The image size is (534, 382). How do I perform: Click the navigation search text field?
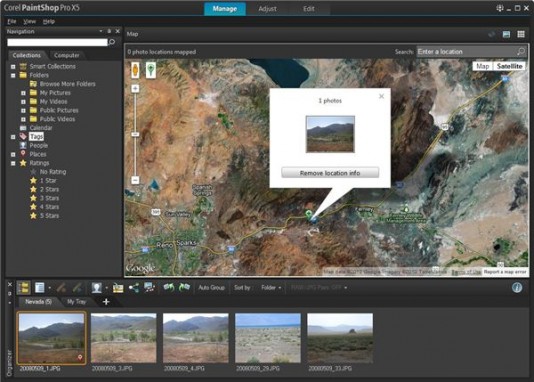(57, 42)
